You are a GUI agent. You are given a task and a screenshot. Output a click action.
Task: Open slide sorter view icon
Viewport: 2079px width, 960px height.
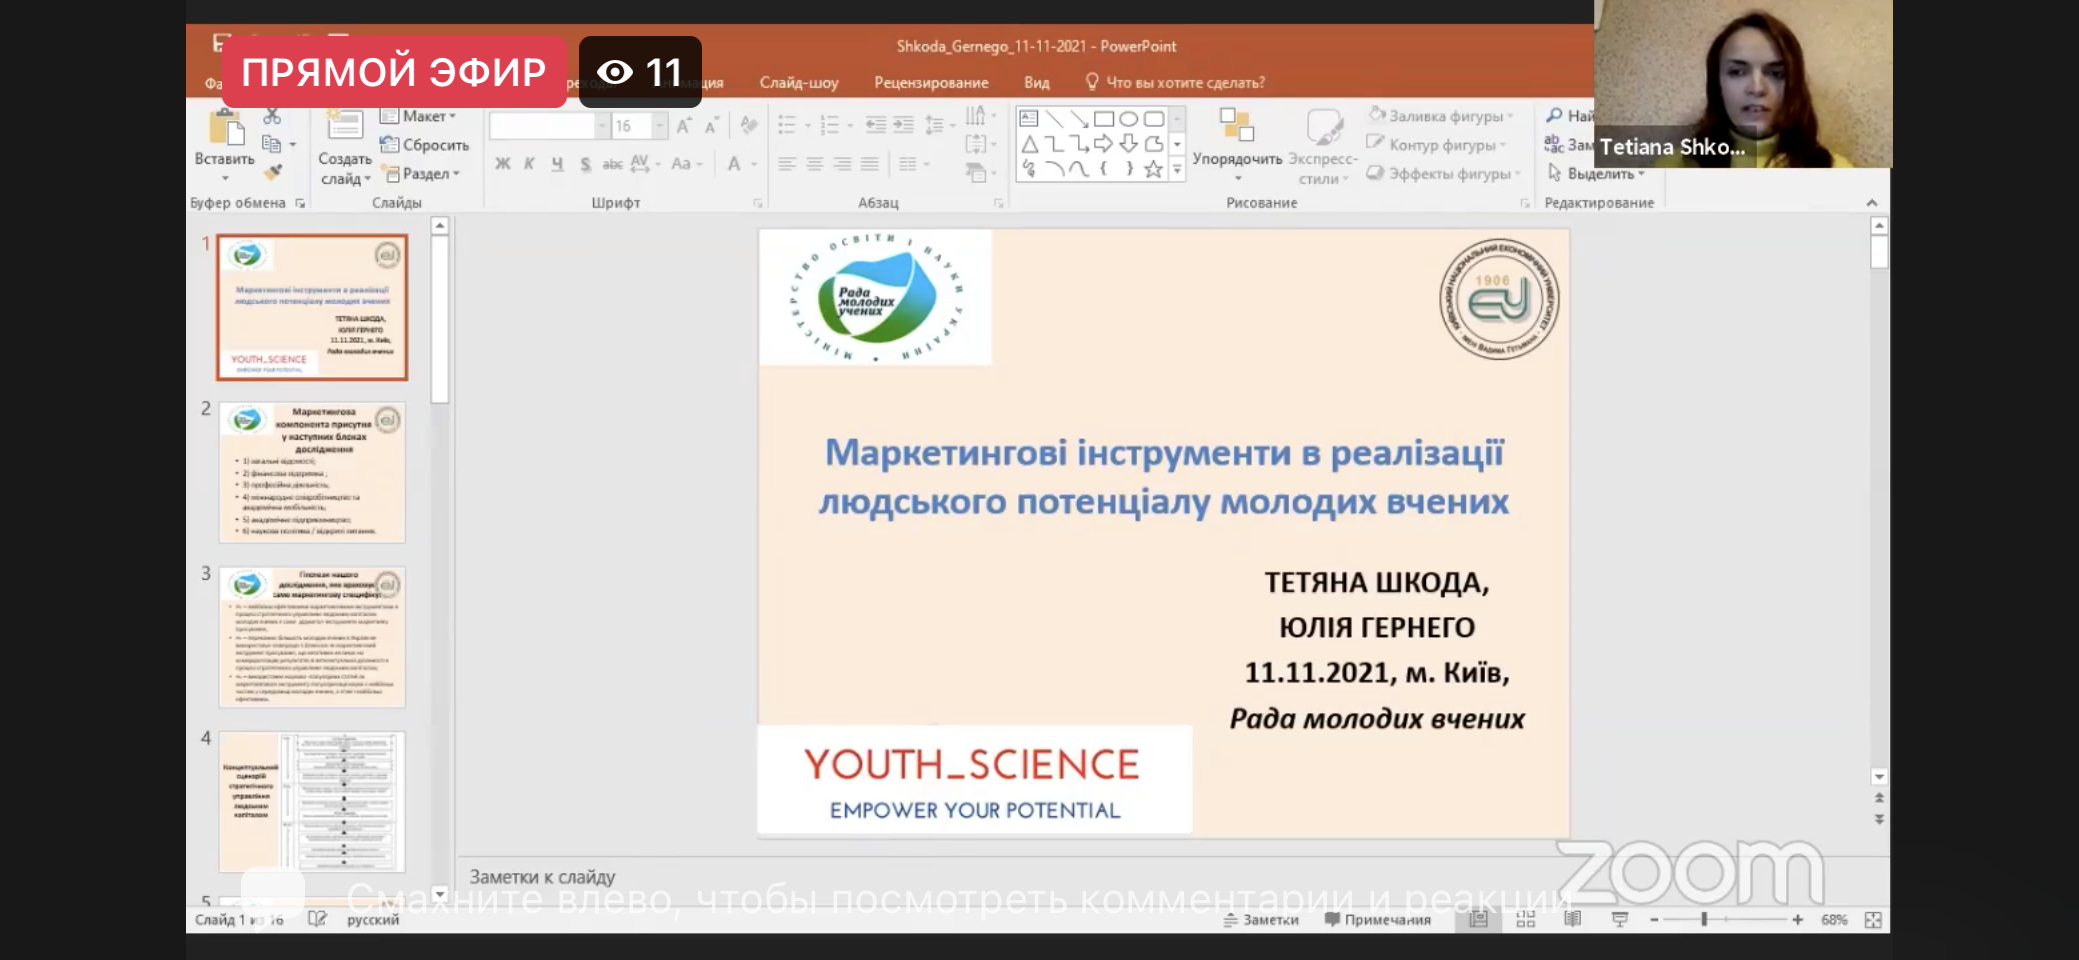coord(1525,920)
